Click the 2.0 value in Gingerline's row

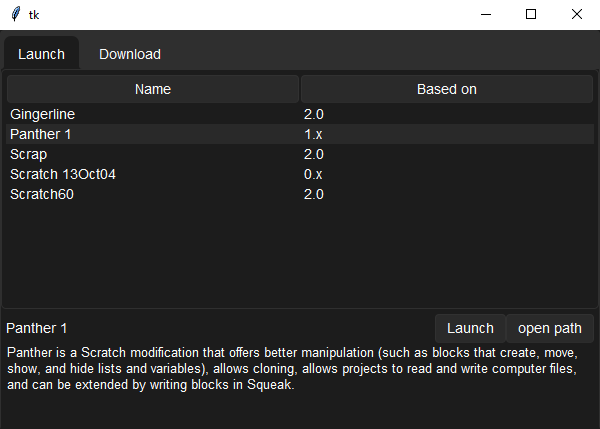(313, 114)
